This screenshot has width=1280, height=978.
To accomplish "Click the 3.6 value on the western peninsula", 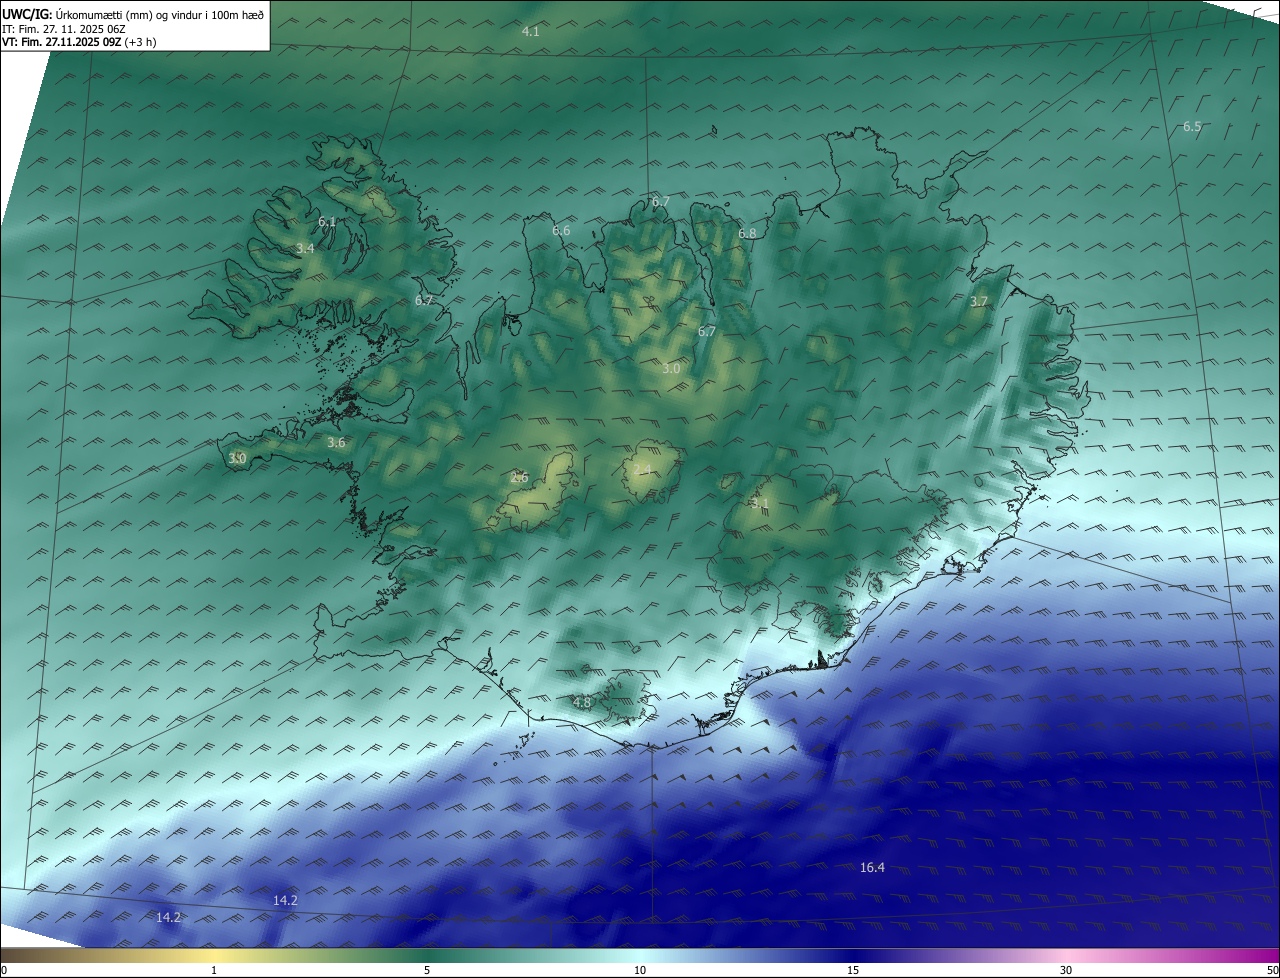I will 336,443.
